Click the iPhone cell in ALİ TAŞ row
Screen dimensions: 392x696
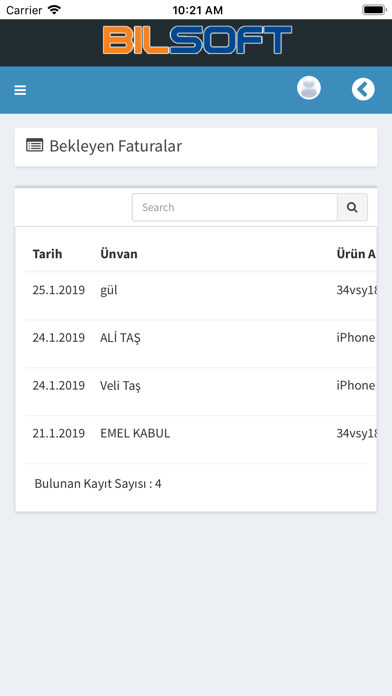356,338
